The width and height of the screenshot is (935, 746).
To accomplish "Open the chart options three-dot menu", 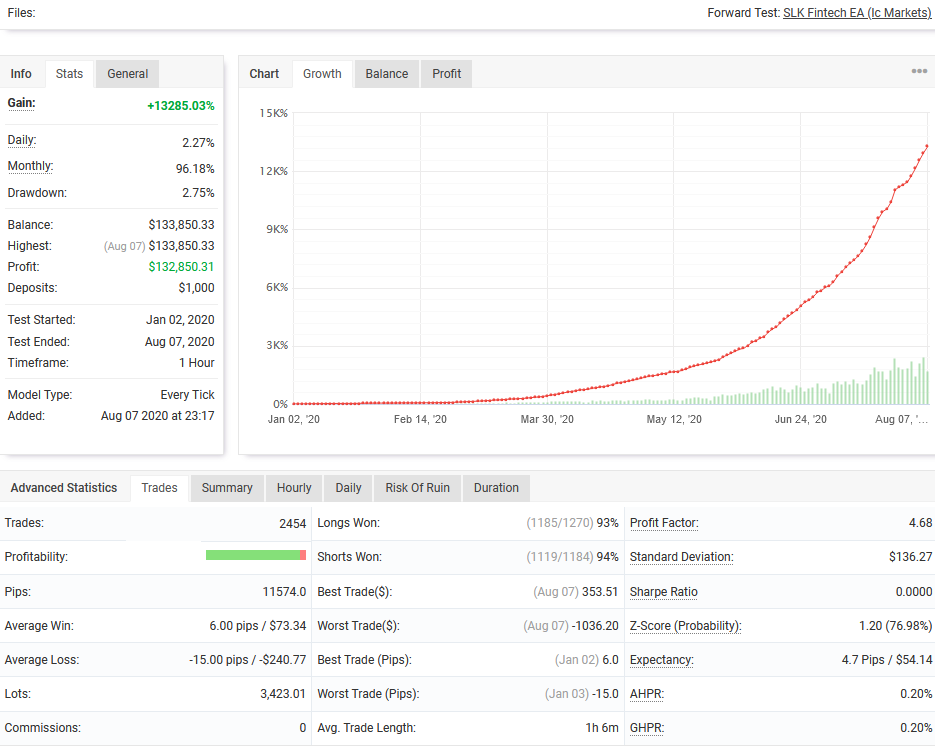I will [919, 72].
